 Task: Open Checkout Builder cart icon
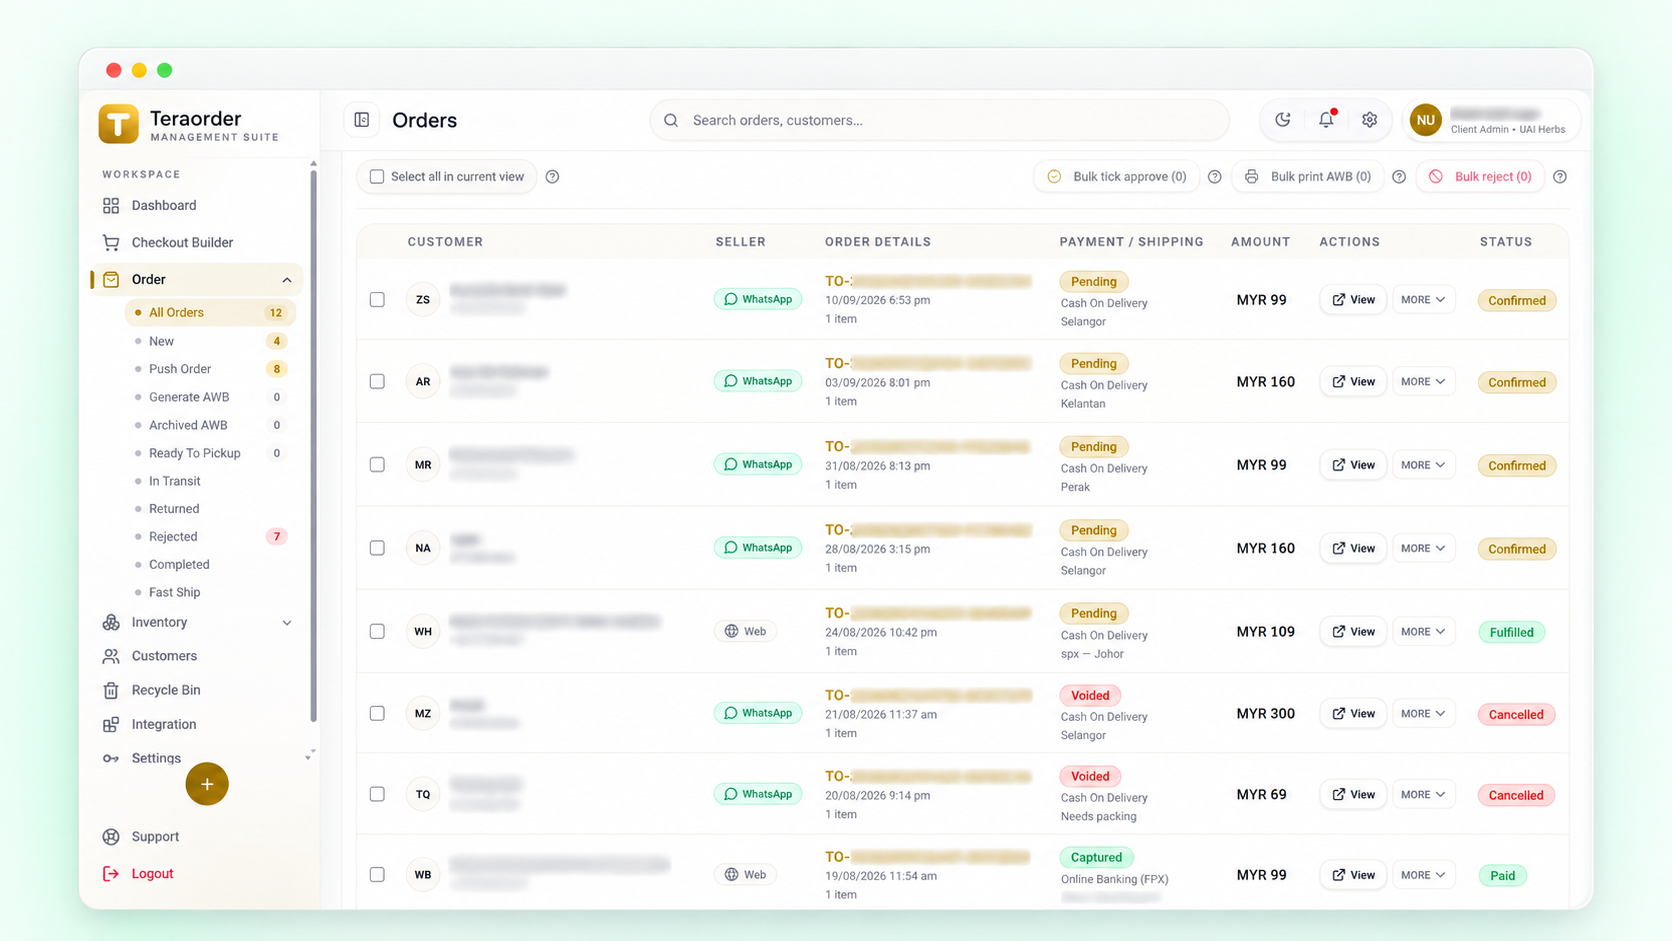(111, 242)
